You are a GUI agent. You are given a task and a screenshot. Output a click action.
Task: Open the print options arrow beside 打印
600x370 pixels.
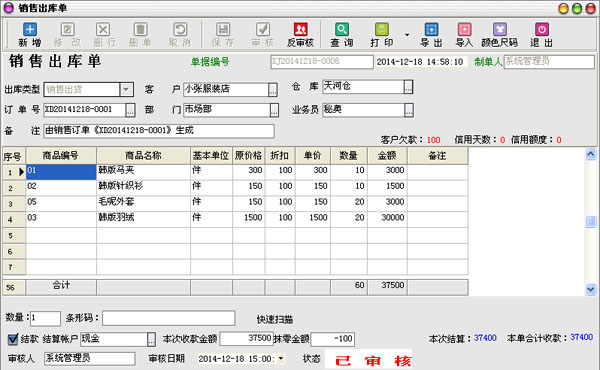tap(407, 35)
